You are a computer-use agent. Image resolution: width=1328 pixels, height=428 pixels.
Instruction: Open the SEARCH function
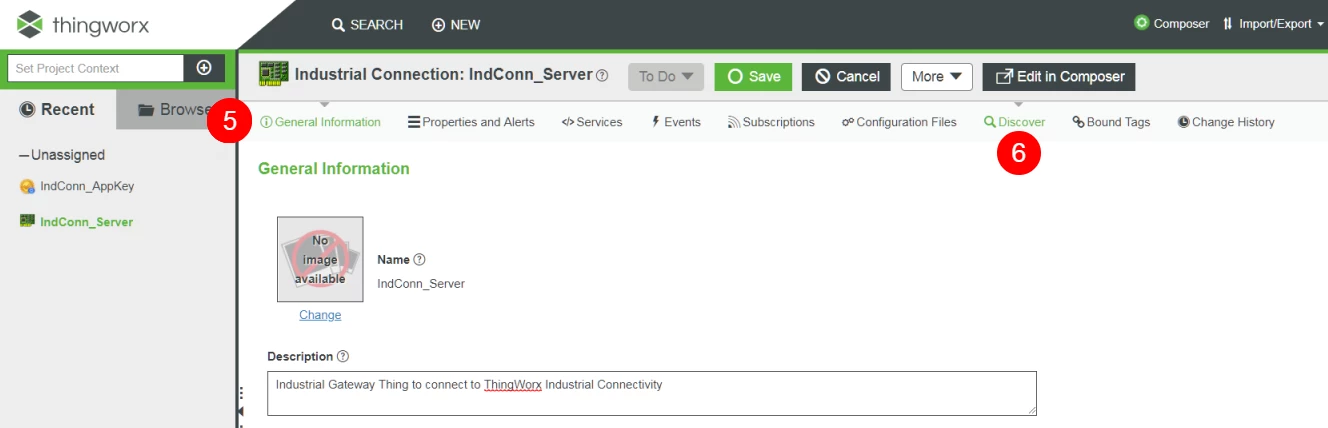(367, 25)
